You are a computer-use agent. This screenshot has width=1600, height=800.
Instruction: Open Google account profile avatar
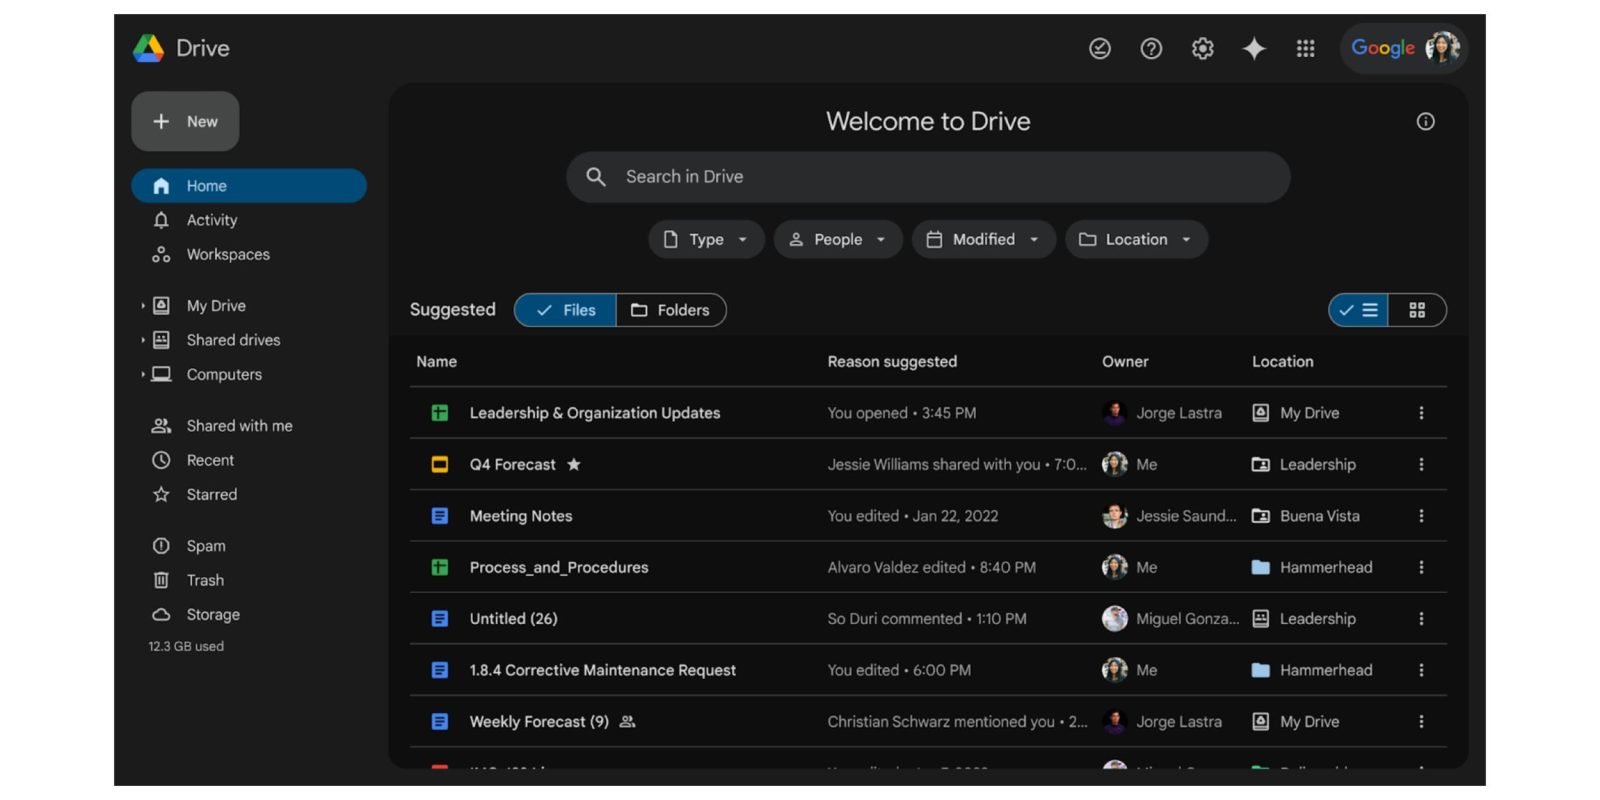click(1442, 48)
